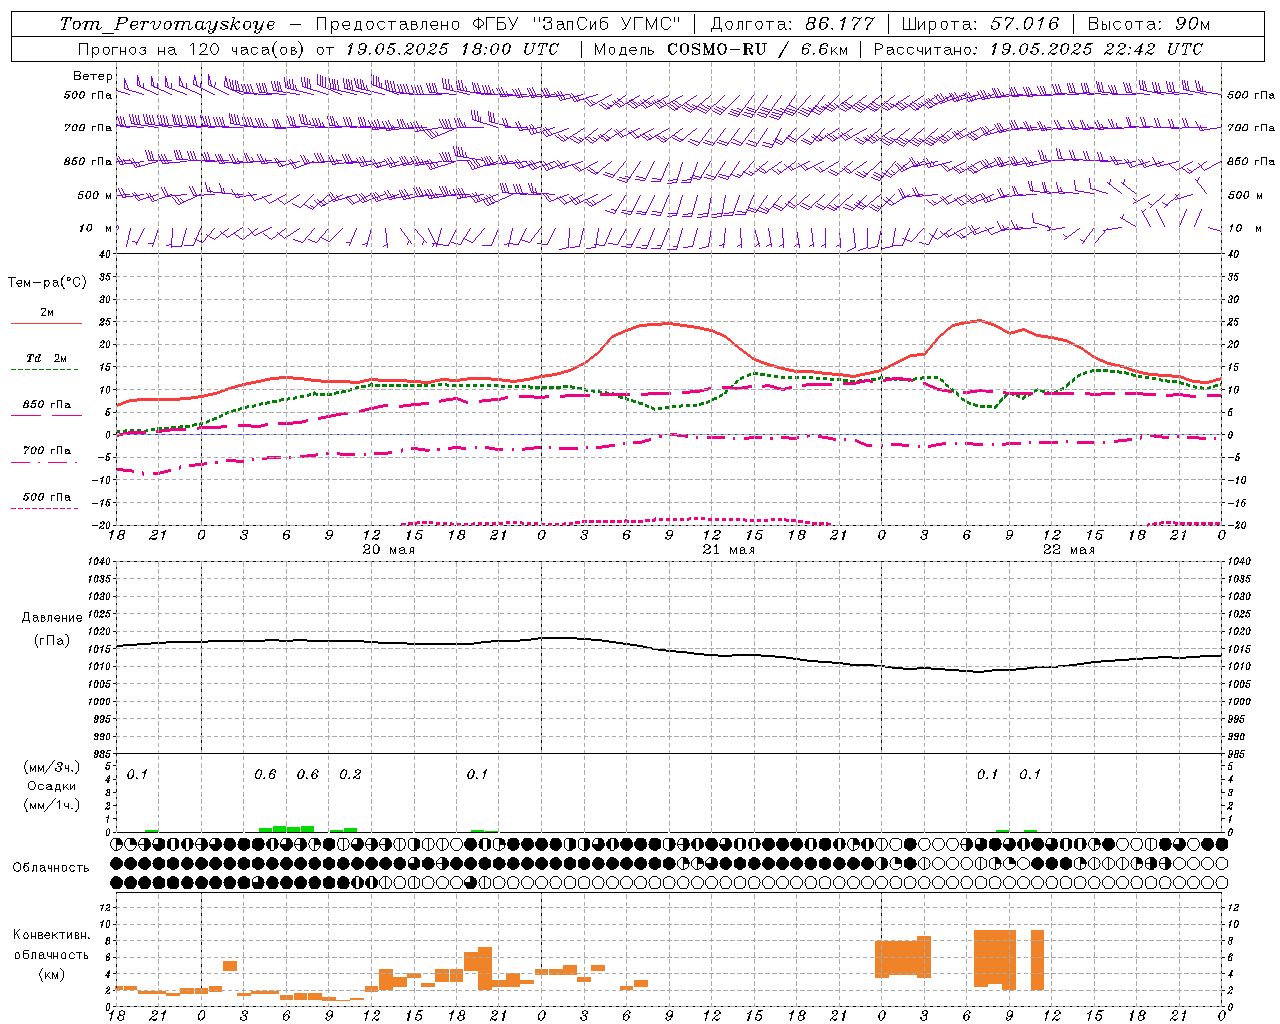The image size is (1280, 1024).
Task: Click the 21 мая date label
Action: pyautogui.click(x=729, y=550)
